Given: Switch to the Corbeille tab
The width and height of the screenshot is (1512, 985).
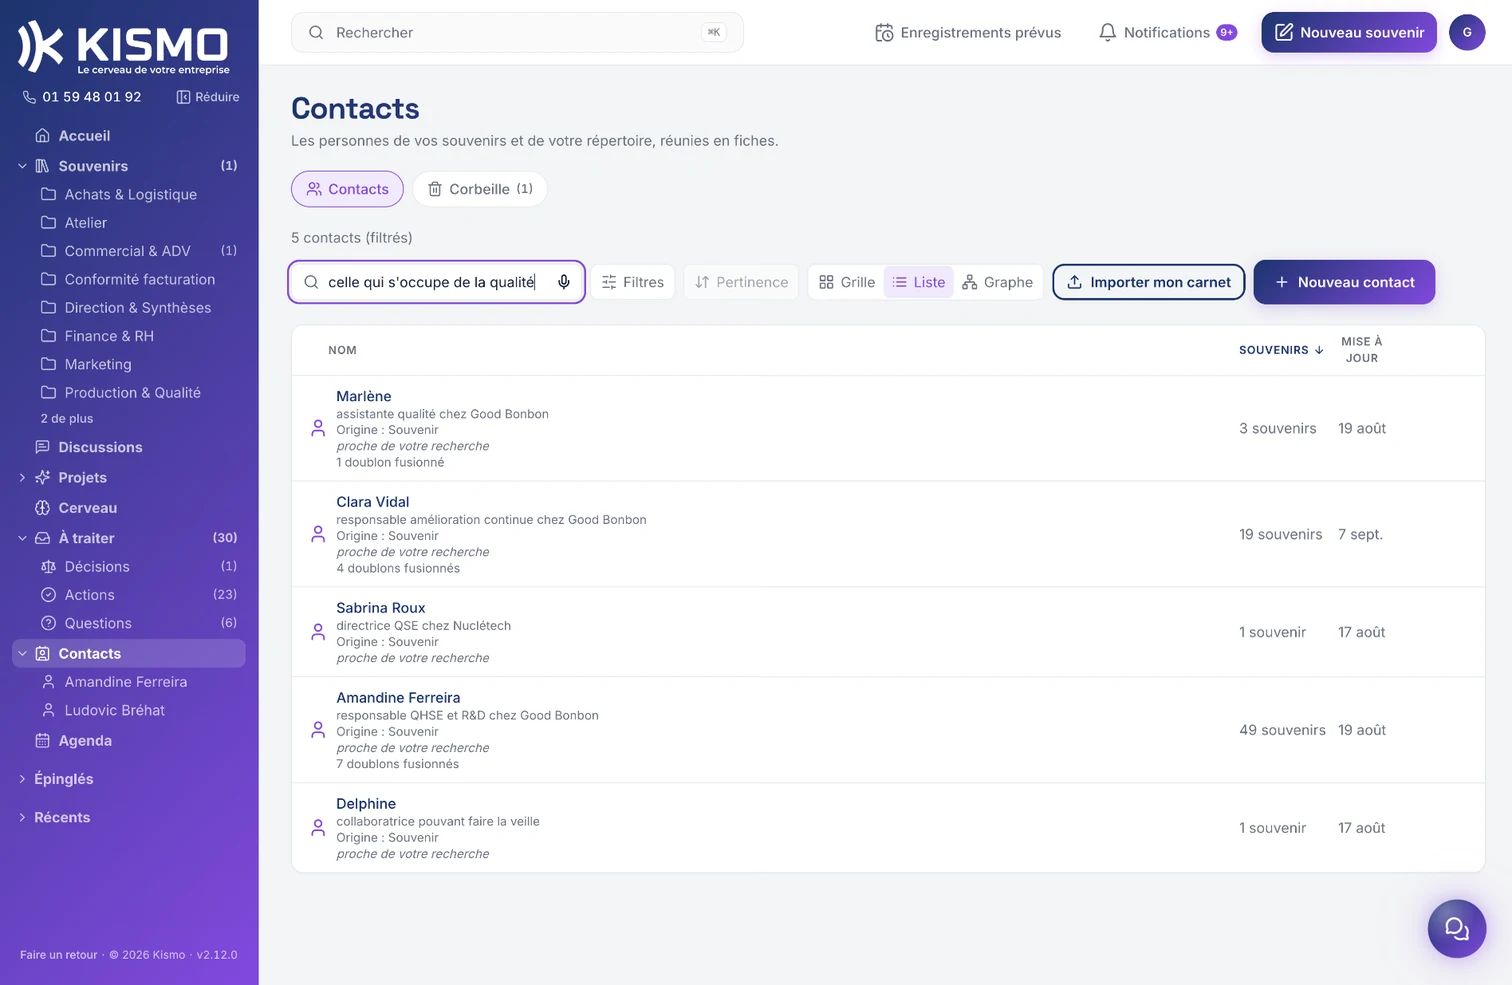Looking at the screenshot, I should tap(480, 189).
